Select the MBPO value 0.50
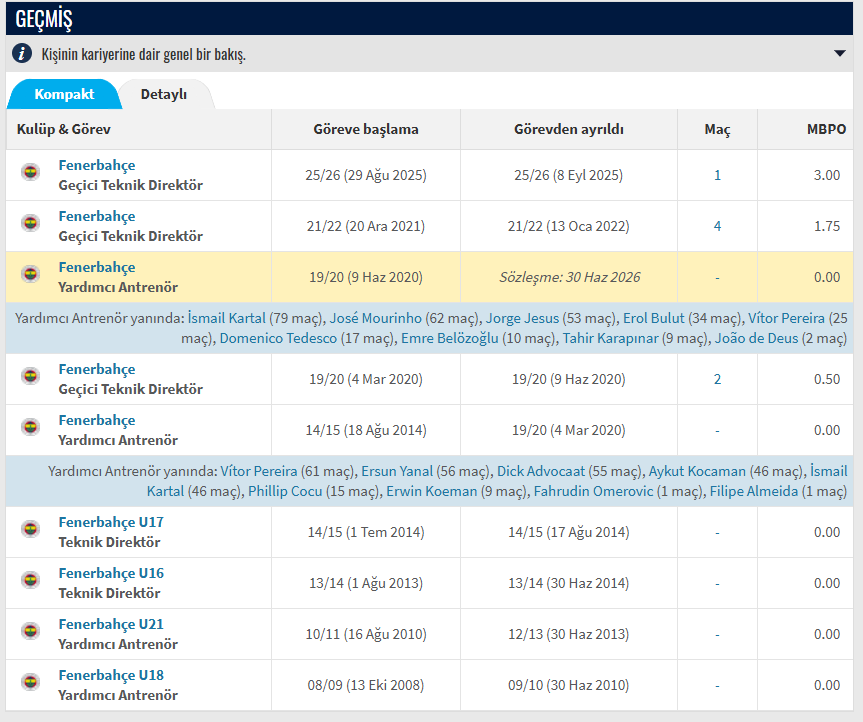Viewport: 863px width, 722px height. 827,379
